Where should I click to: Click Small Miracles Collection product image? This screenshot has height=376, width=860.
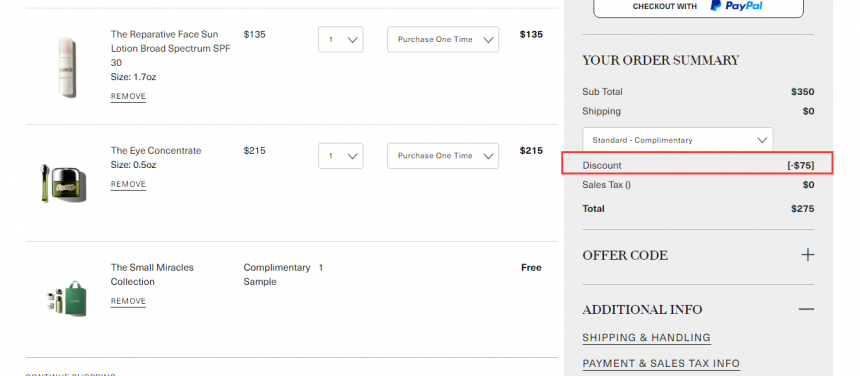(67, 299)
